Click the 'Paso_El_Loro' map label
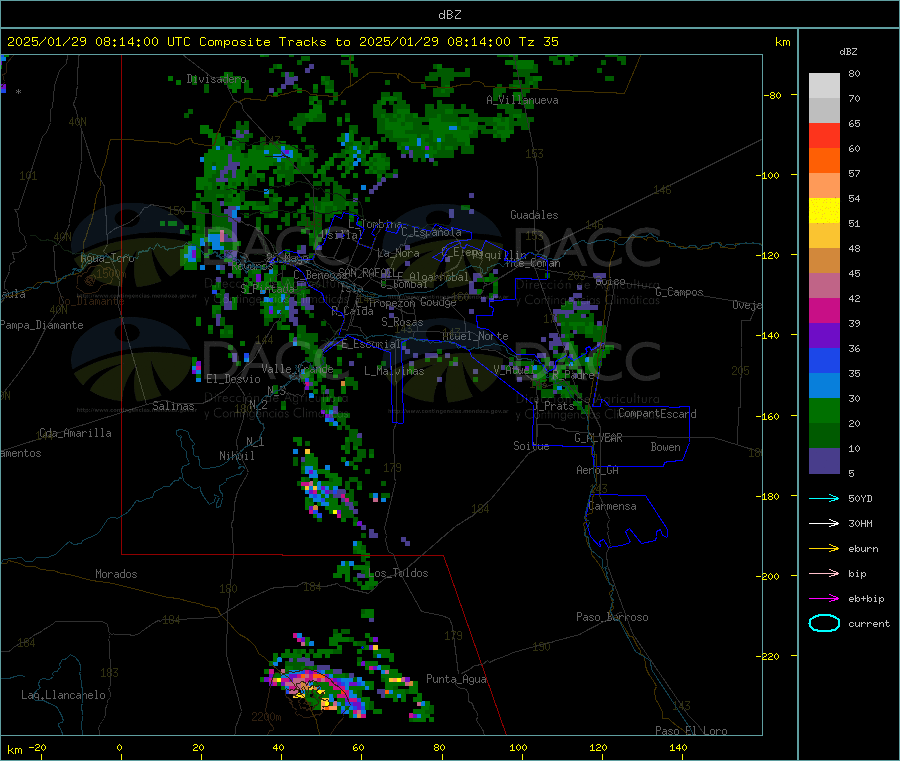 (x=691, y=731)
